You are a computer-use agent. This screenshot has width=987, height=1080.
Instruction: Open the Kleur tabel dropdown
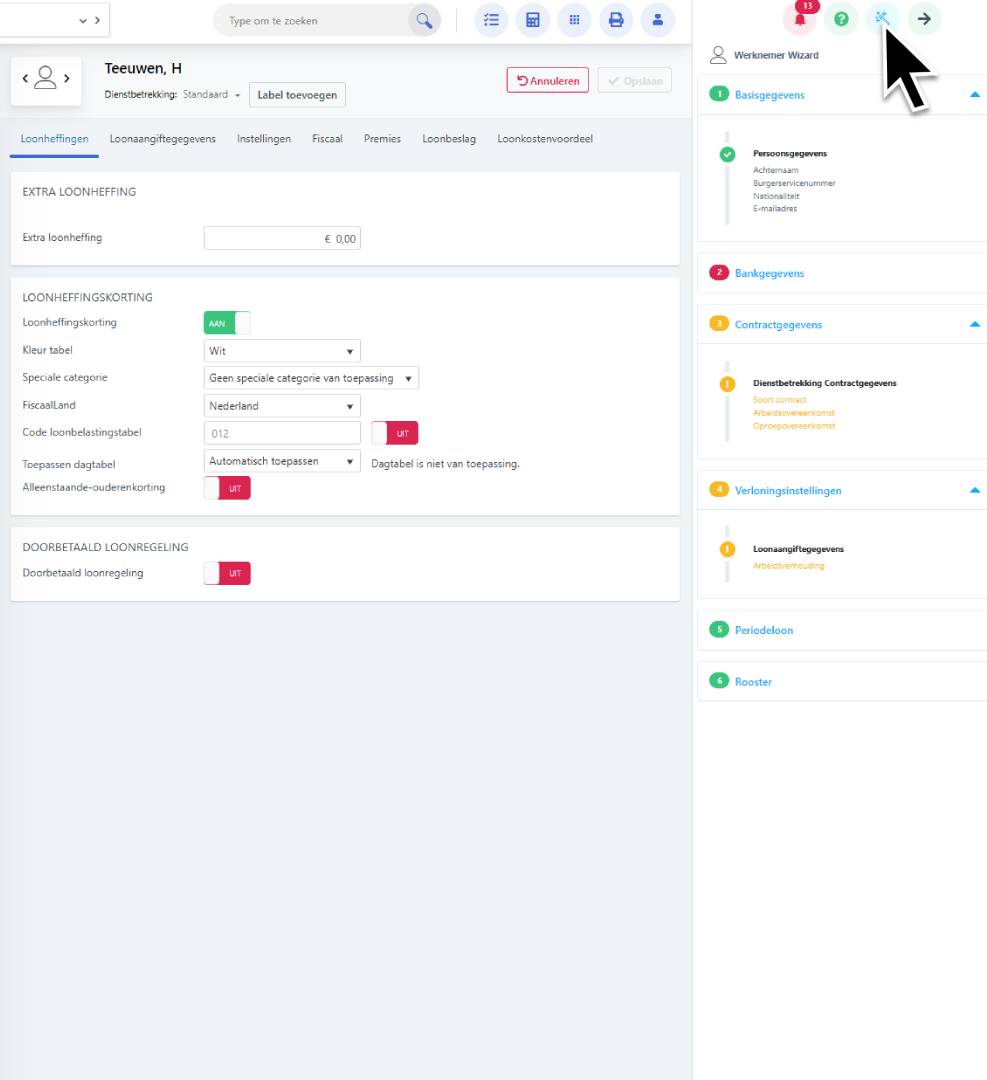[282, 351]
